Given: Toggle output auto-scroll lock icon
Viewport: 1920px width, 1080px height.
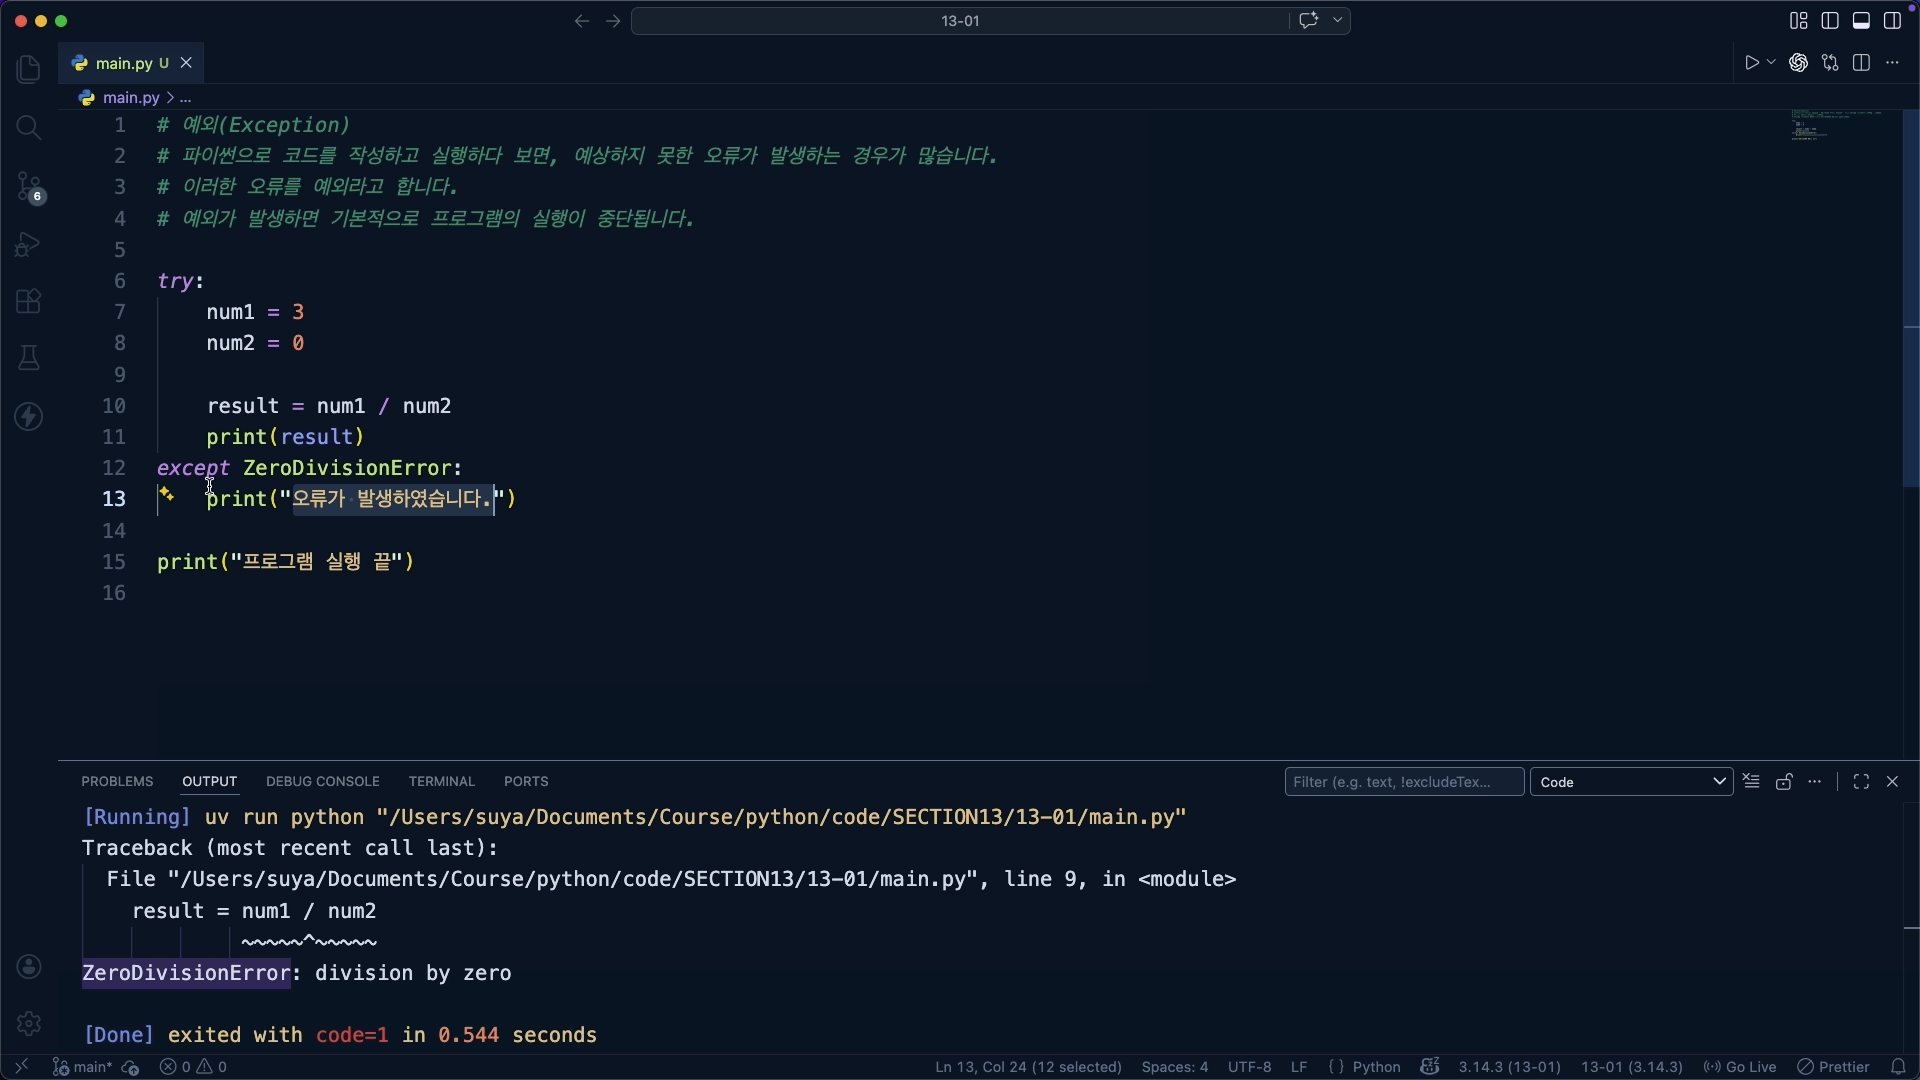Looking at the screenshot, I should [1784, 782].
